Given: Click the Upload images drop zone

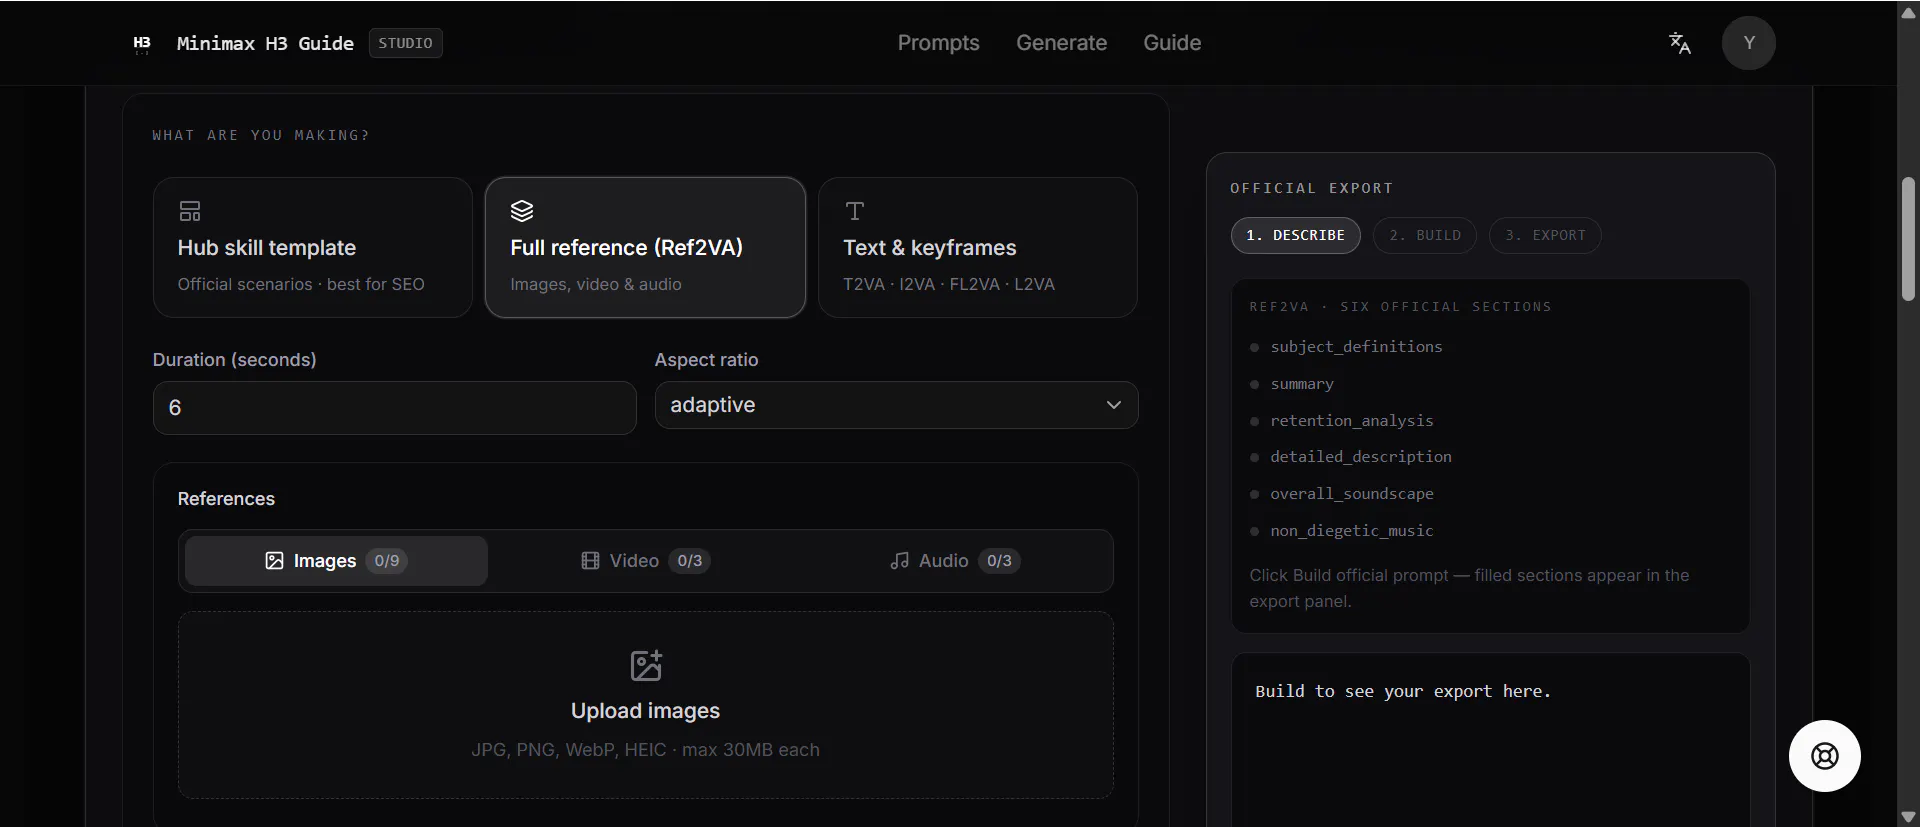Looking at the screenshot, I should [x=646, y=705].
